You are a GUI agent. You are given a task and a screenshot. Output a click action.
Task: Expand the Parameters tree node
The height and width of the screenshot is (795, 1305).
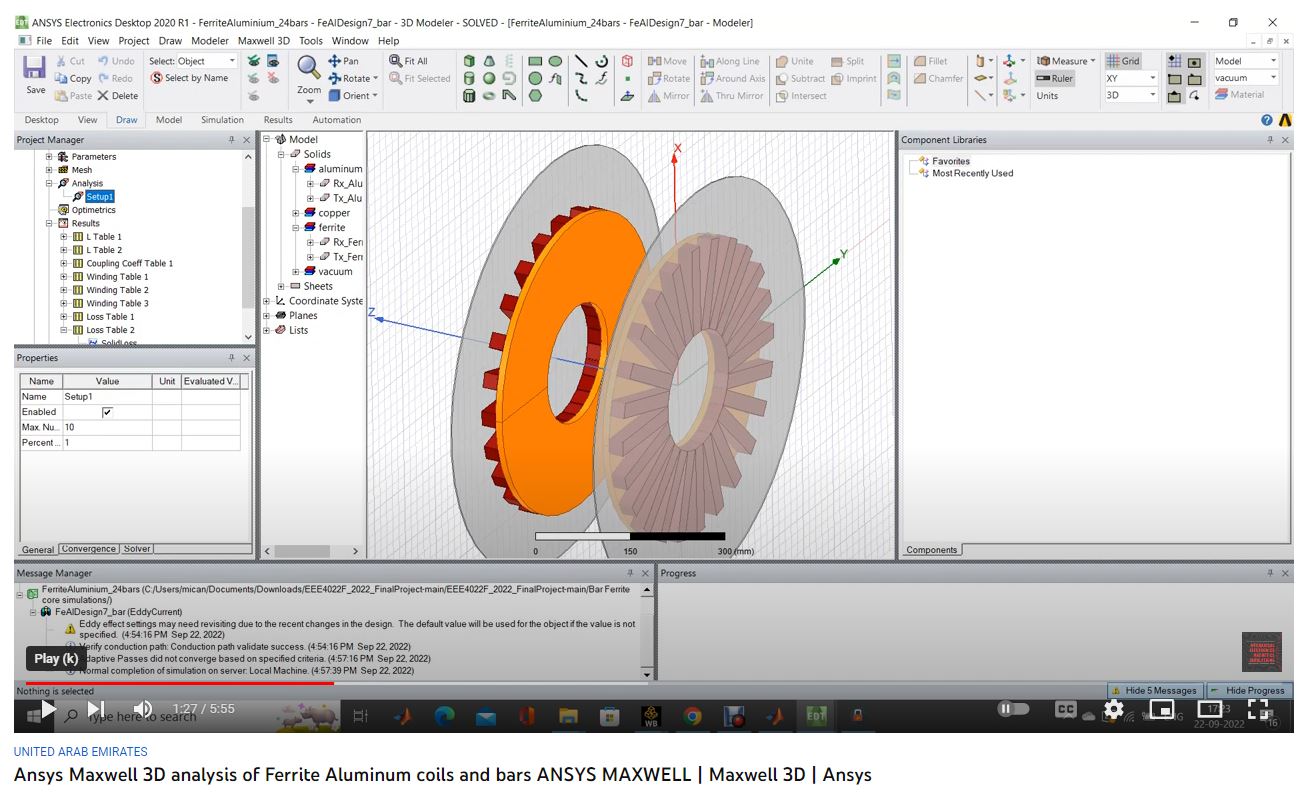coord(48,157)
